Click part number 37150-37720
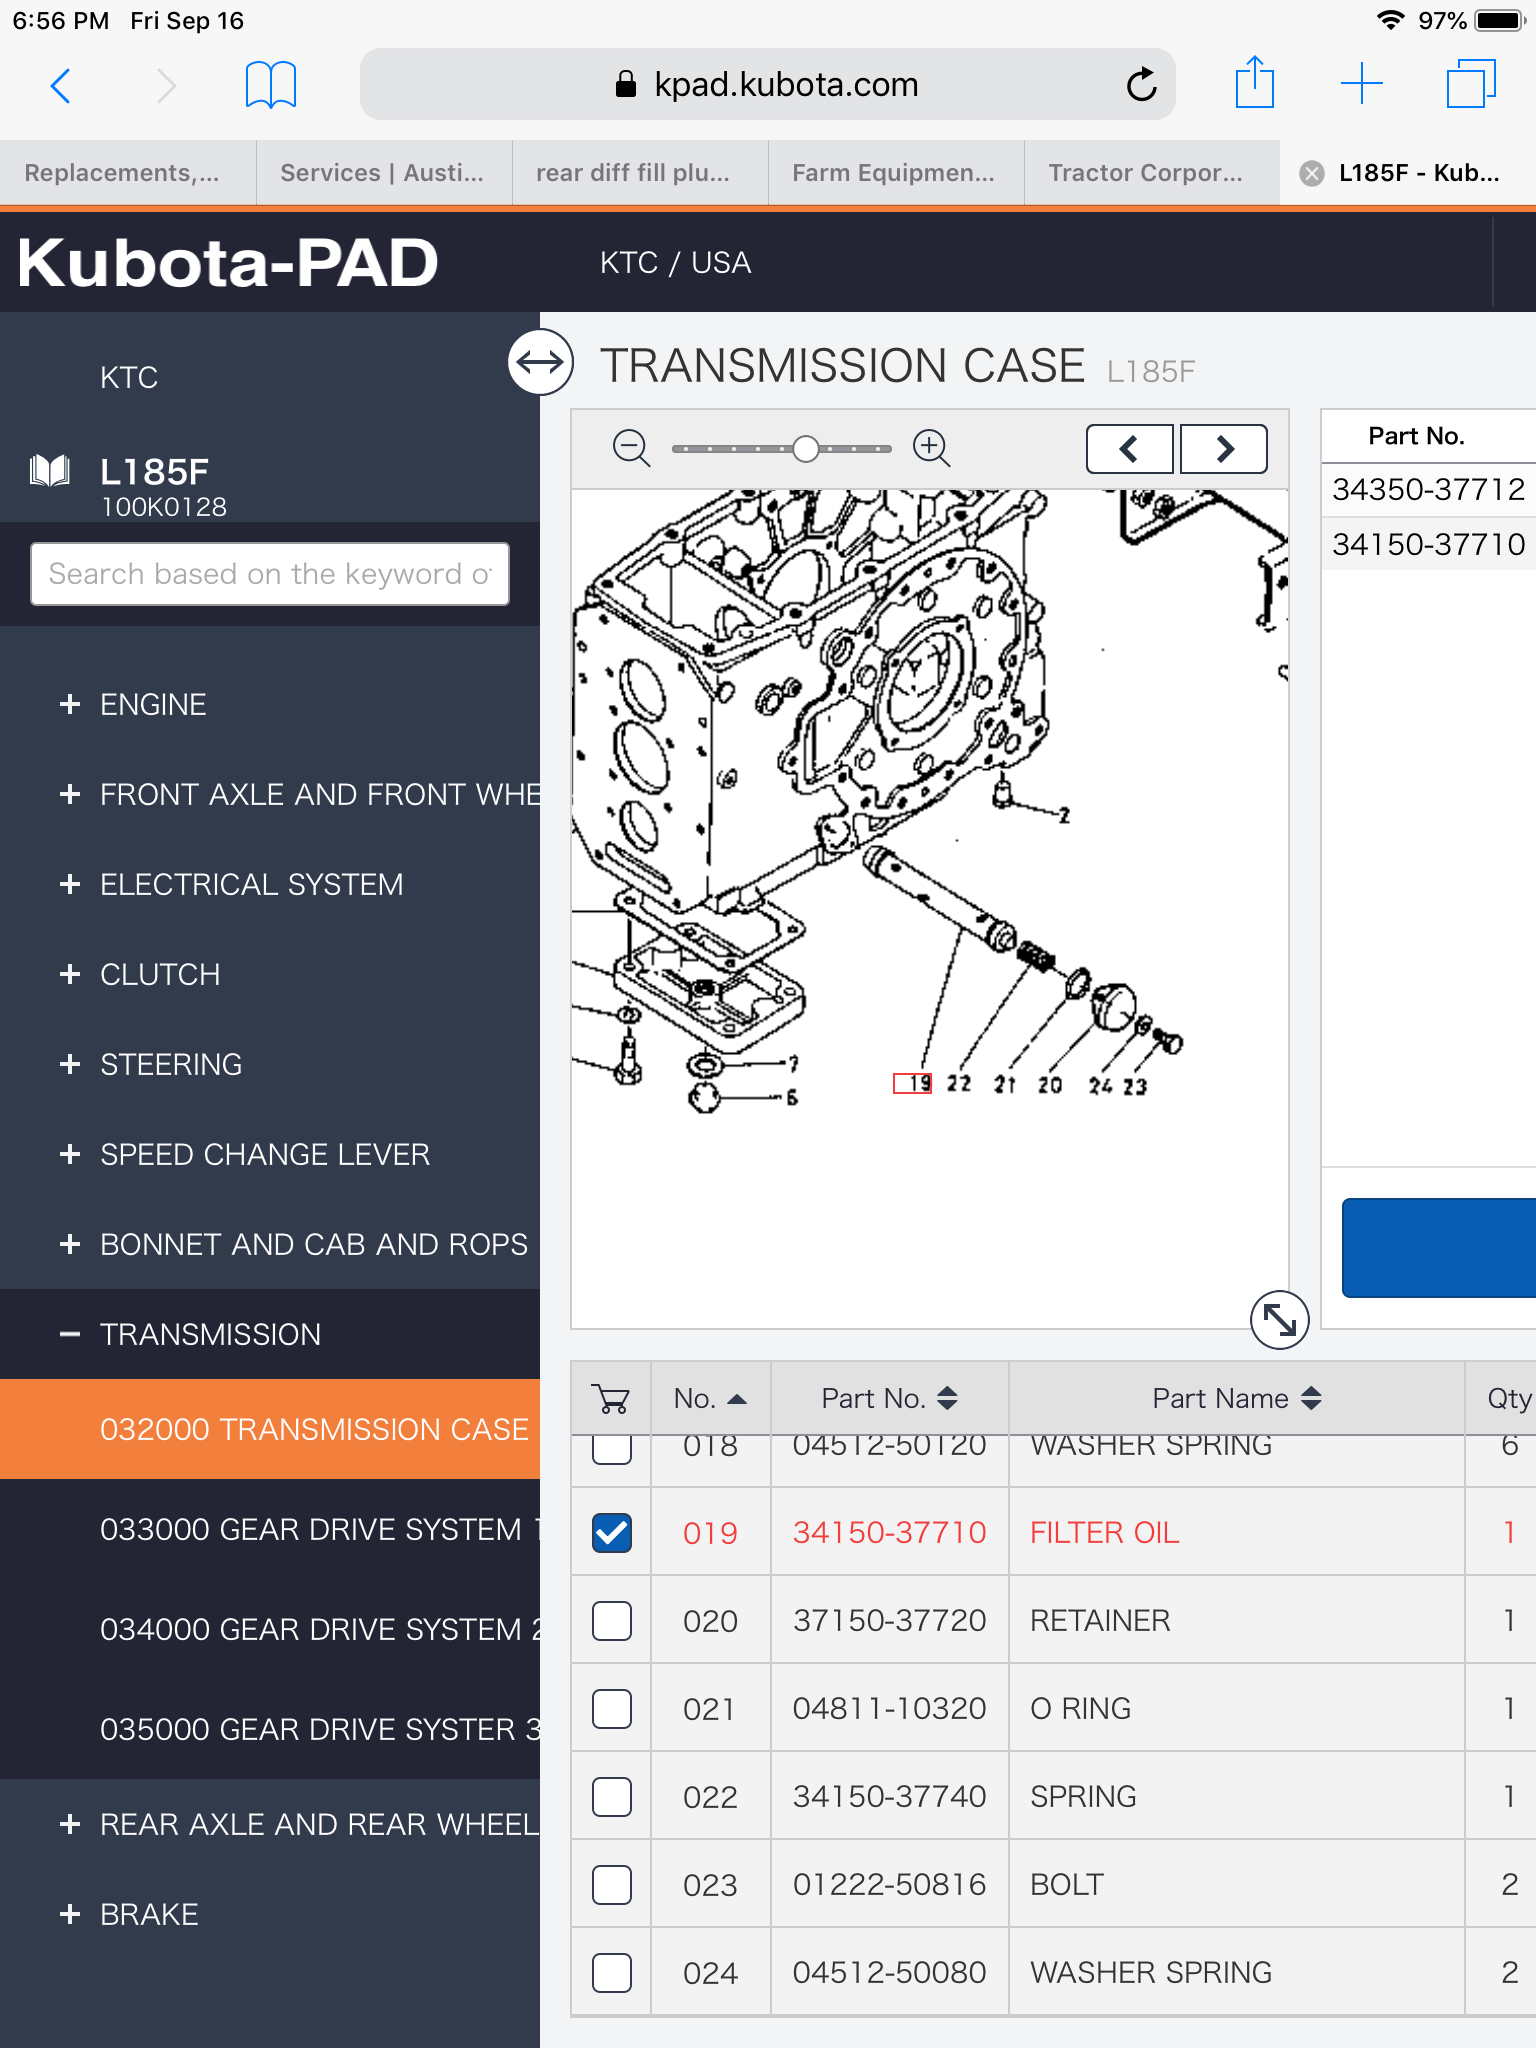Viewport: 1536px width, 2048px height. coord(889,1620)
